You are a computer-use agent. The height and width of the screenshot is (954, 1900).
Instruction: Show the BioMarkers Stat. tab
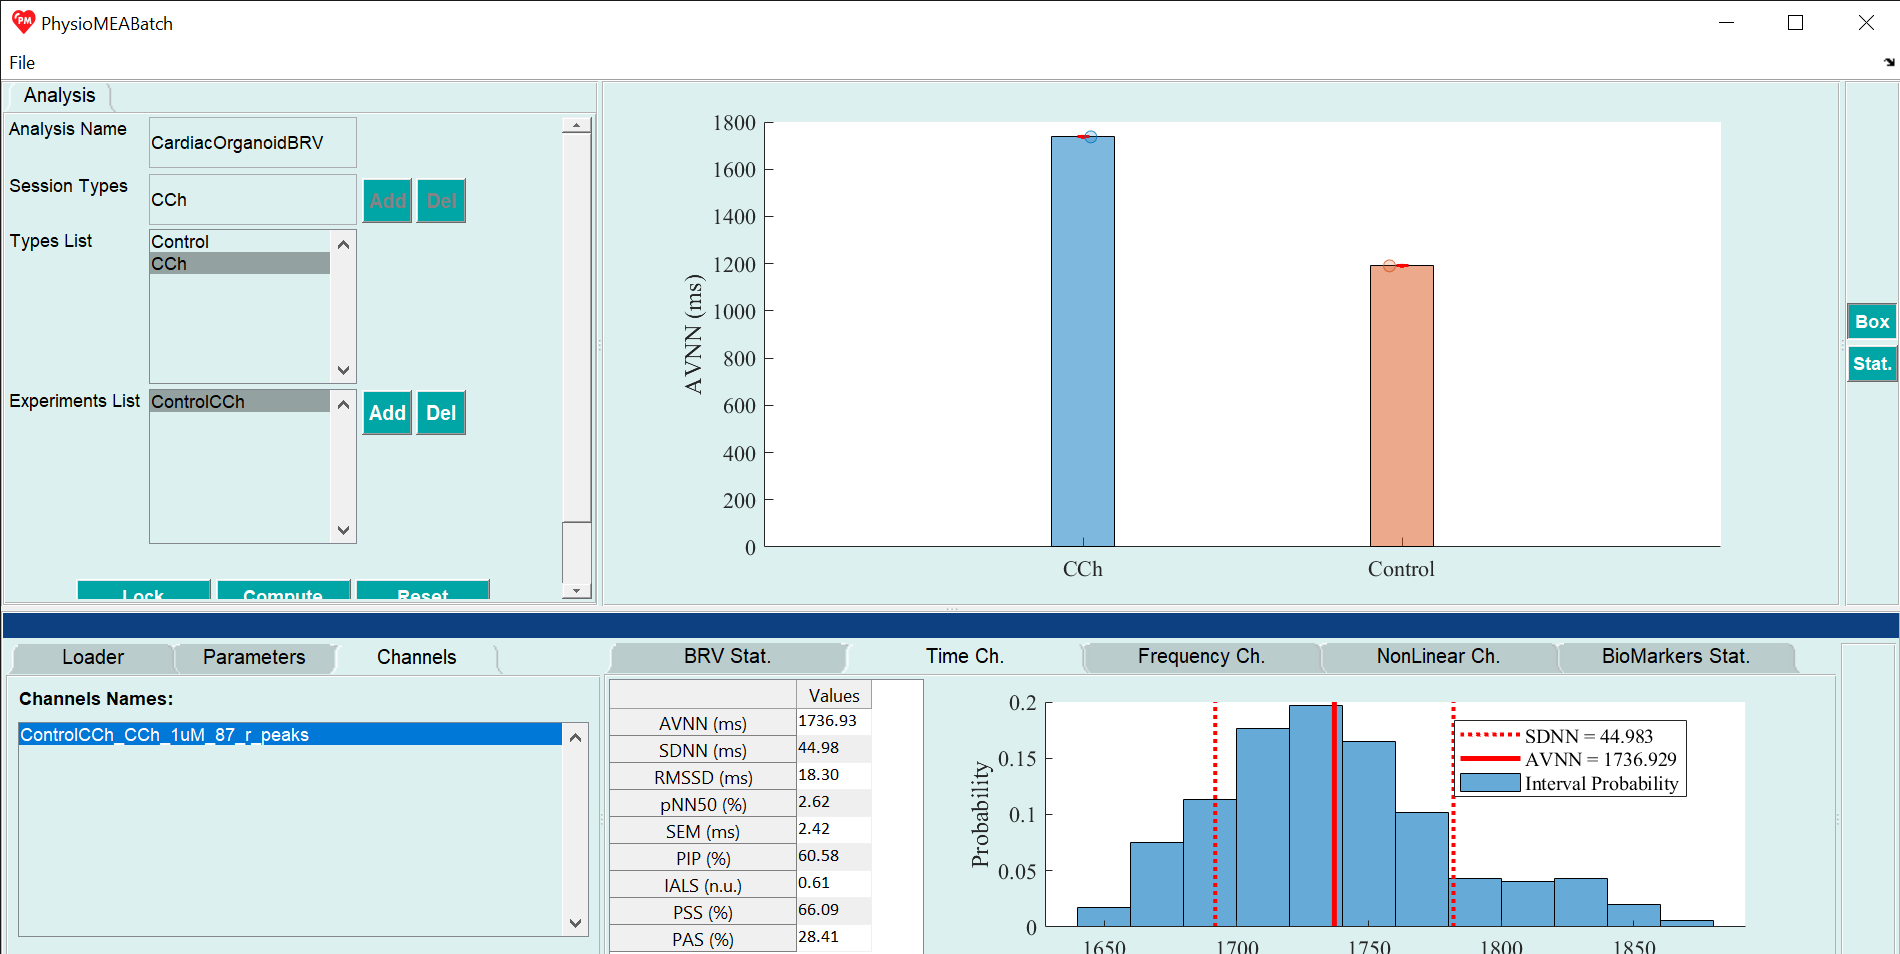1675,656
